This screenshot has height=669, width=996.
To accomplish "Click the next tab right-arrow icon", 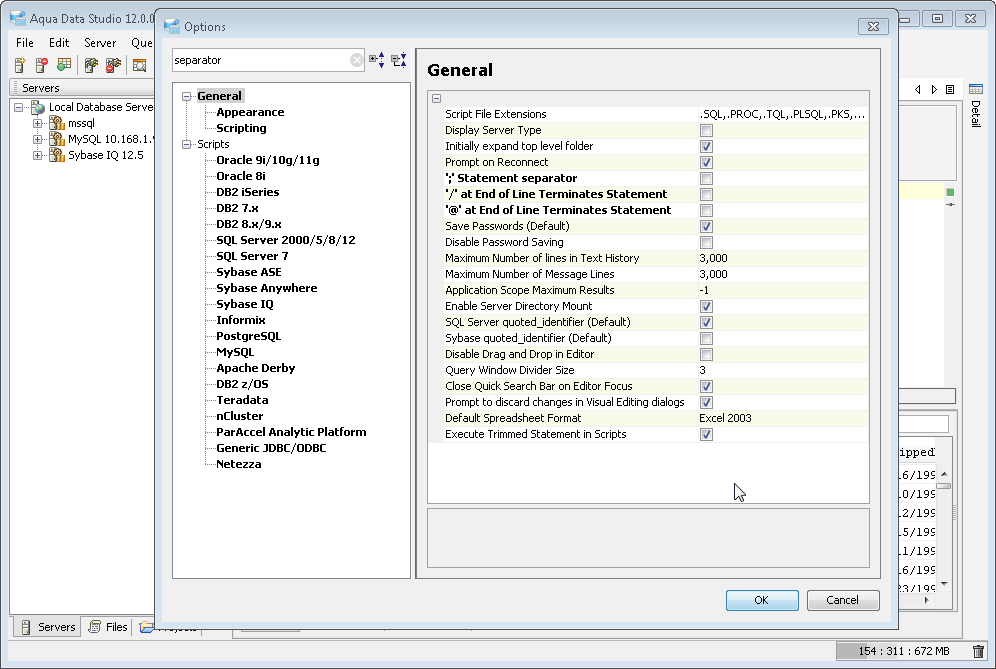I will [x=934, y=90].
